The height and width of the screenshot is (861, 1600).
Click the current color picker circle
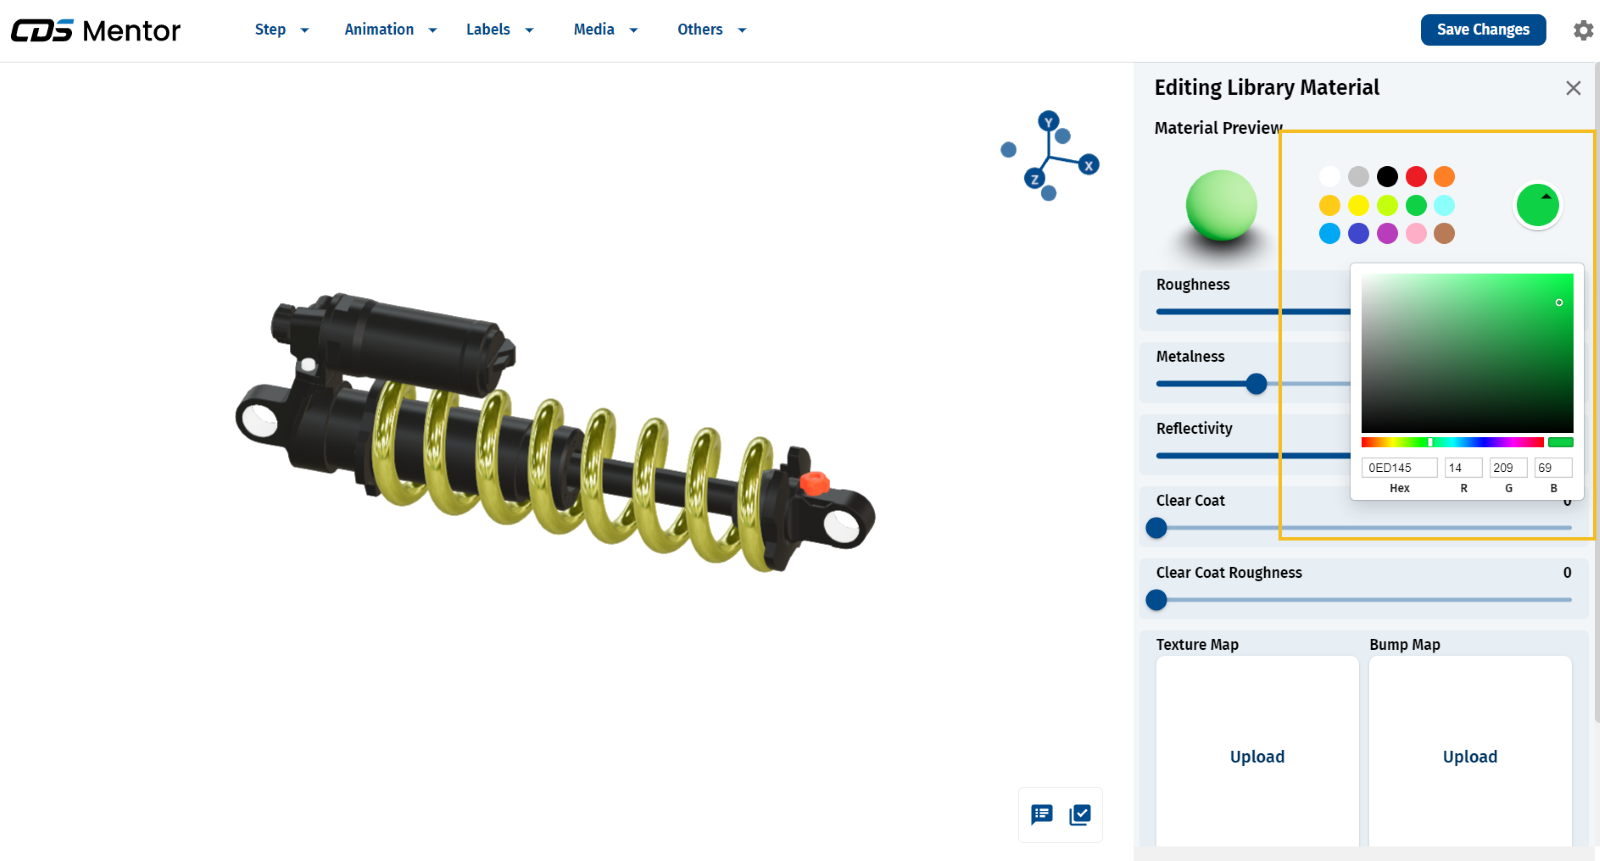pyautogui.click(x=1537, y=205)
